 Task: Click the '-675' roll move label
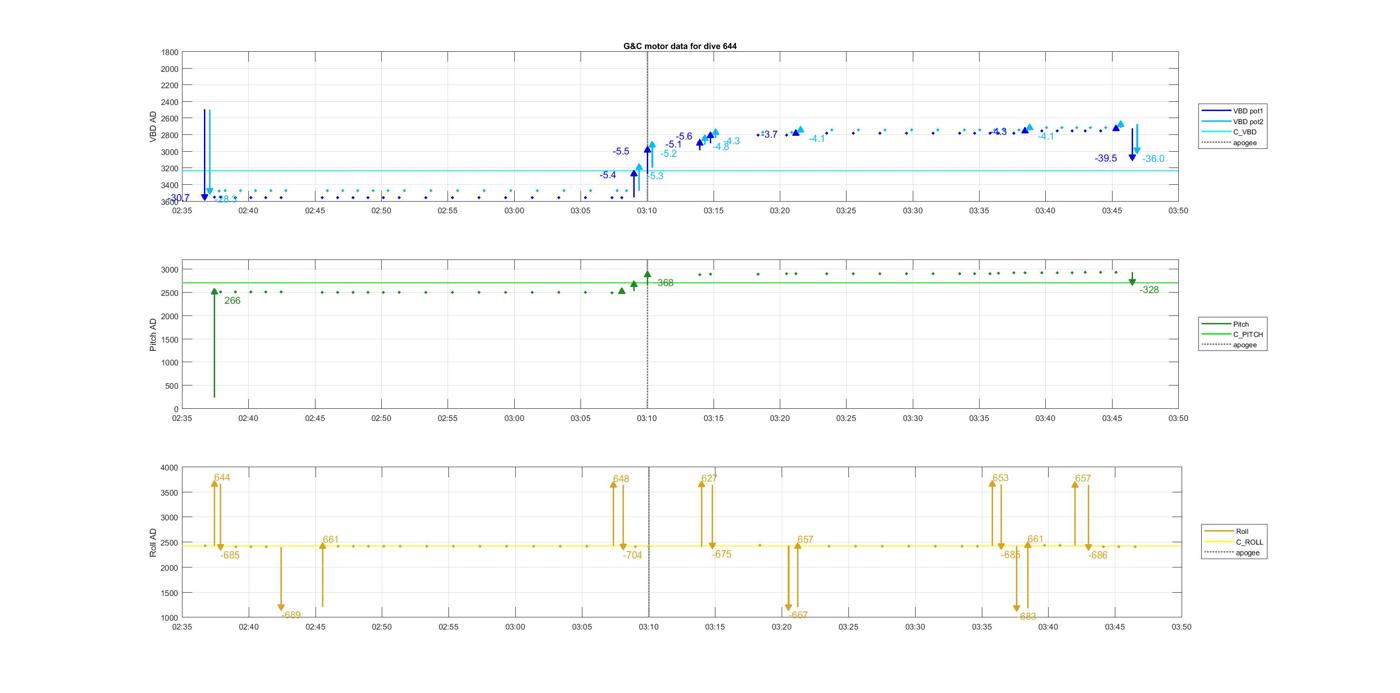722,554
